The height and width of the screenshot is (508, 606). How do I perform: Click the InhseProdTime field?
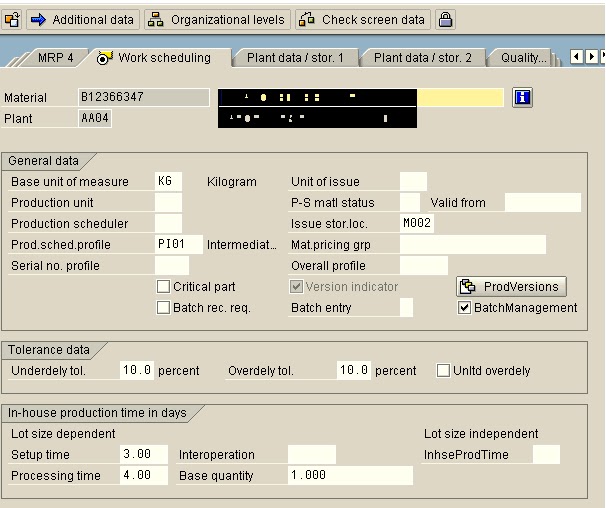click(546, 454)
